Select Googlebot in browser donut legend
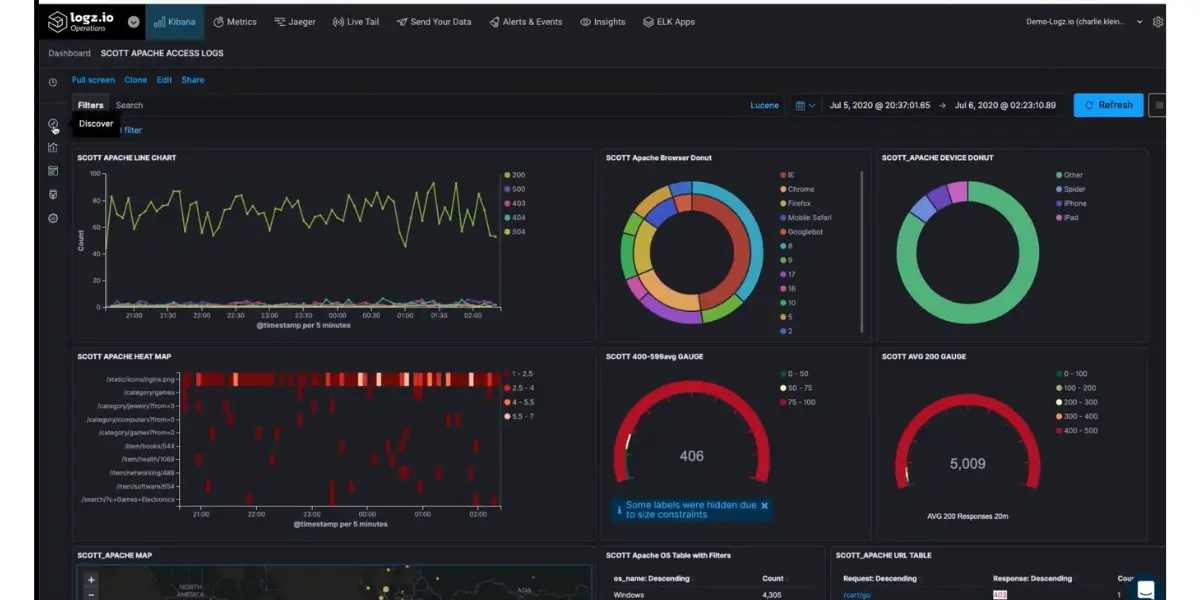The image size is (1200, 600). pos(802,232)
